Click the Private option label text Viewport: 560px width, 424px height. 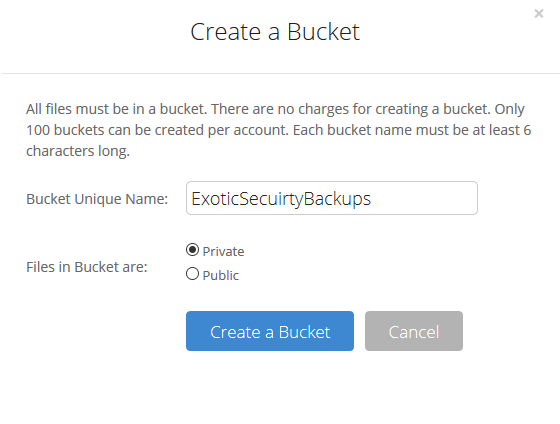point(223,251)
